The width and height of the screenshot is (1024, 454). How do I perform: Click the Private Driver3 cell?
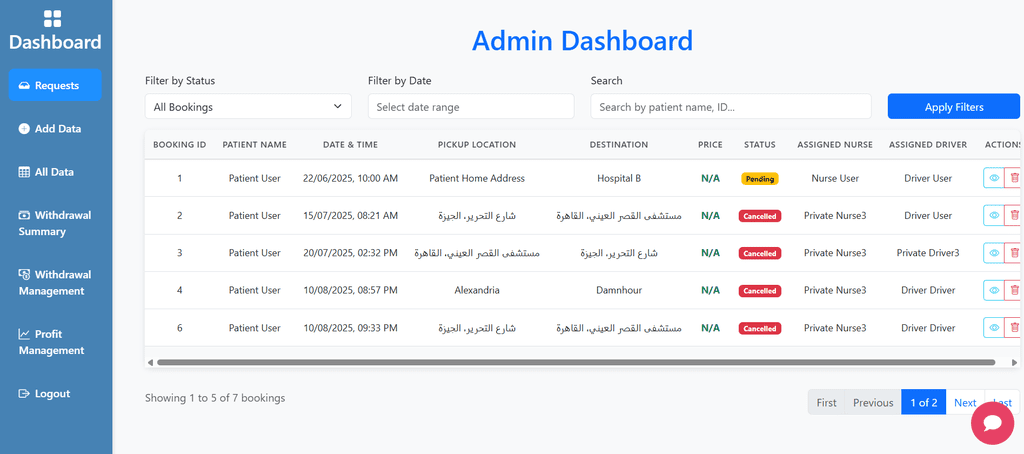click(928, 253)
